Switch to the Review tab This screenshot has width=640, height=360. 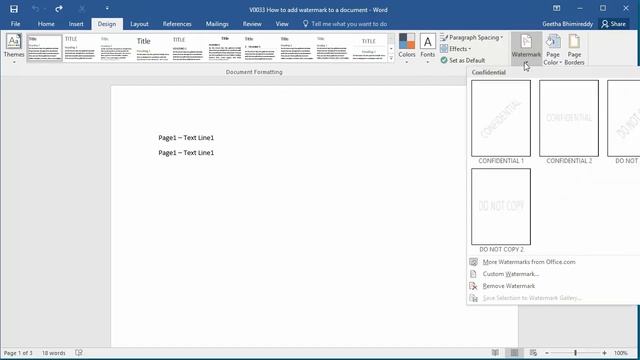(252, 24)
